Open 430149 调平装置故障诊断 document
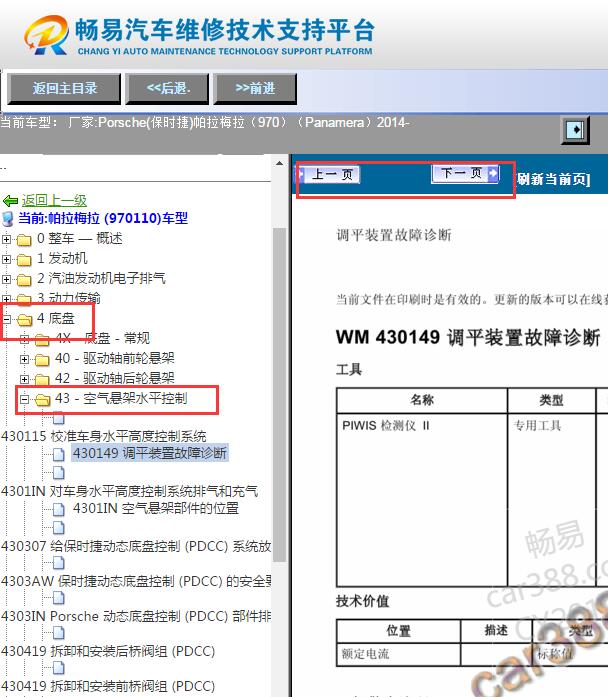Image resolution: width=608 pixels, height=697 pixels. point(150,453)
